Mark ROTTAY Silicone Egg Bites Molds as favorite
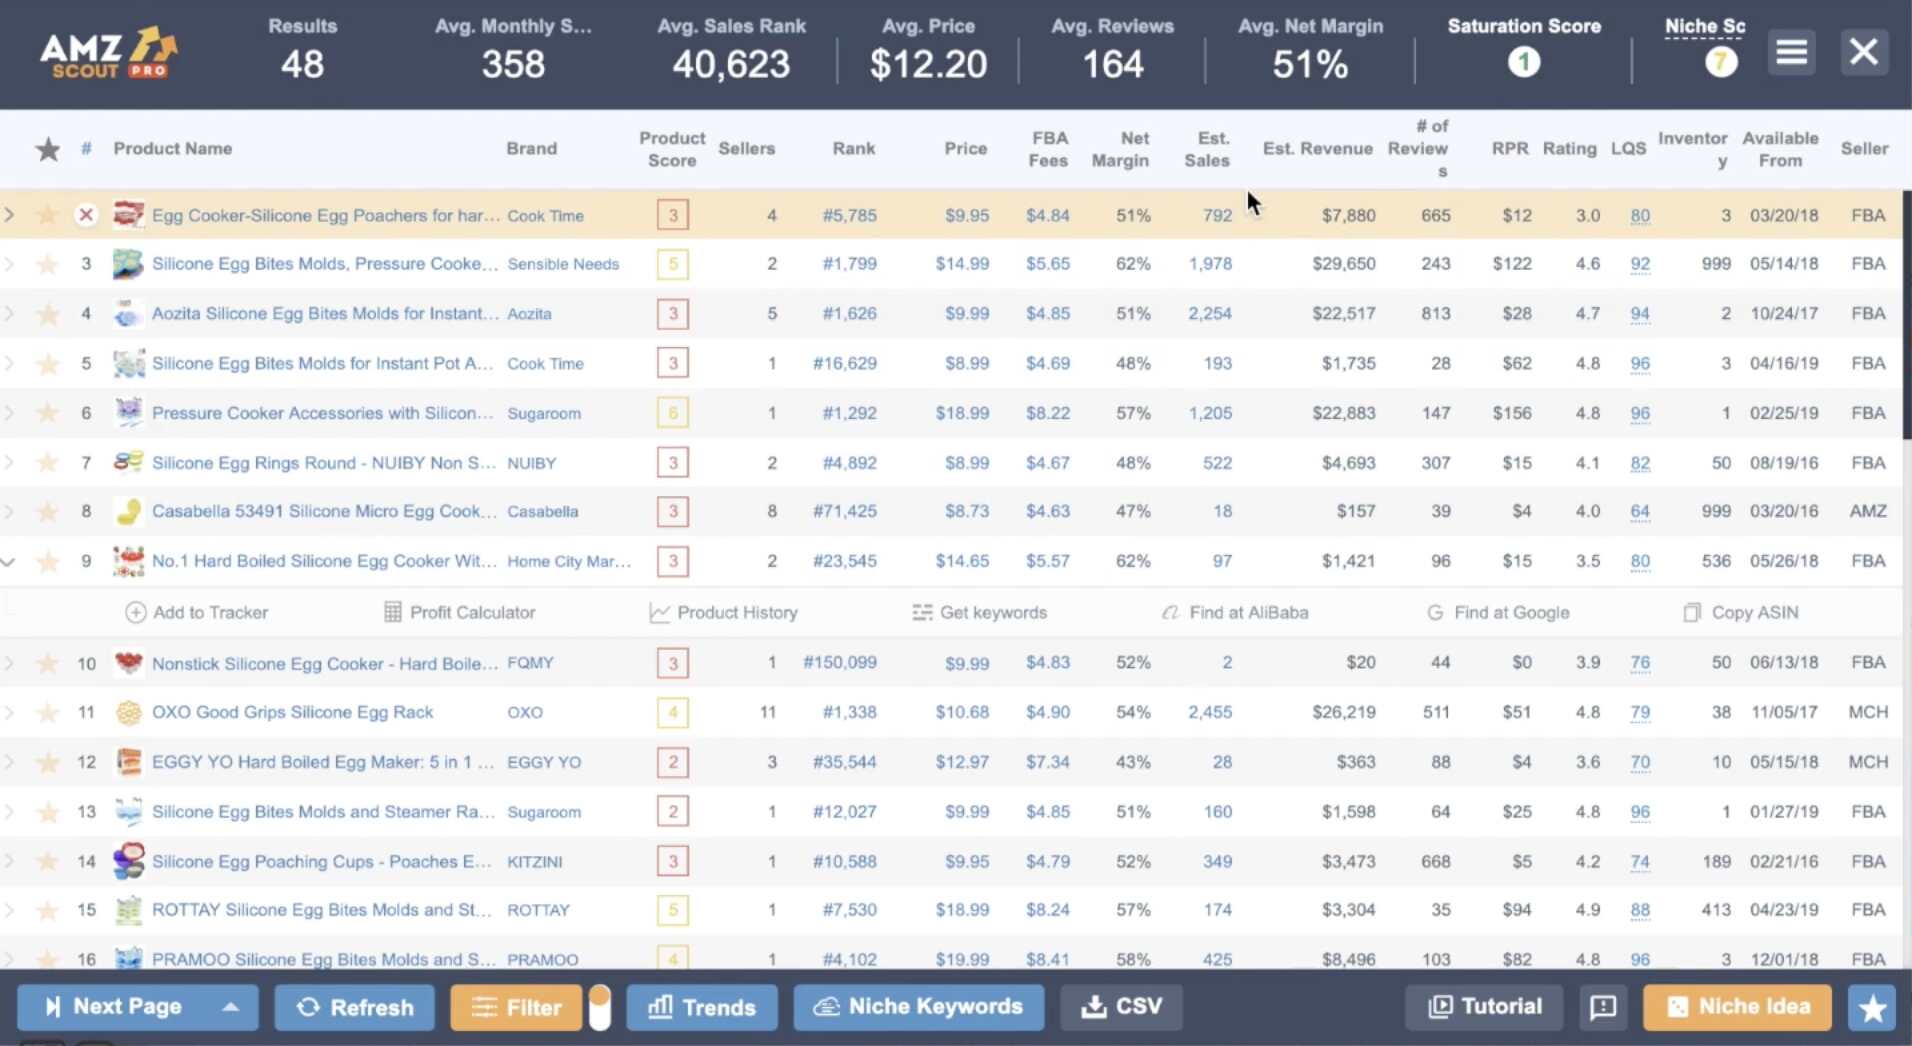 tap(47, 910)
